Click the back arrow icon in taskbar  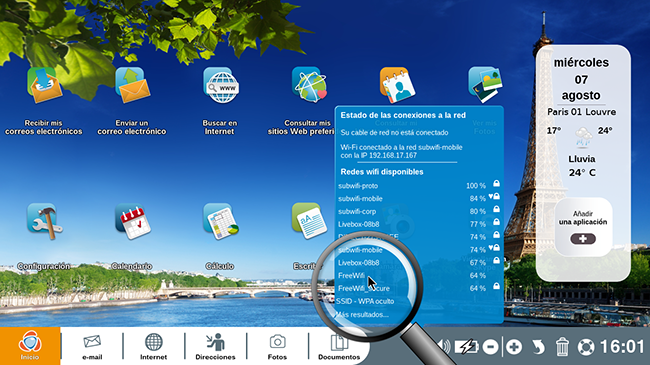538,347
